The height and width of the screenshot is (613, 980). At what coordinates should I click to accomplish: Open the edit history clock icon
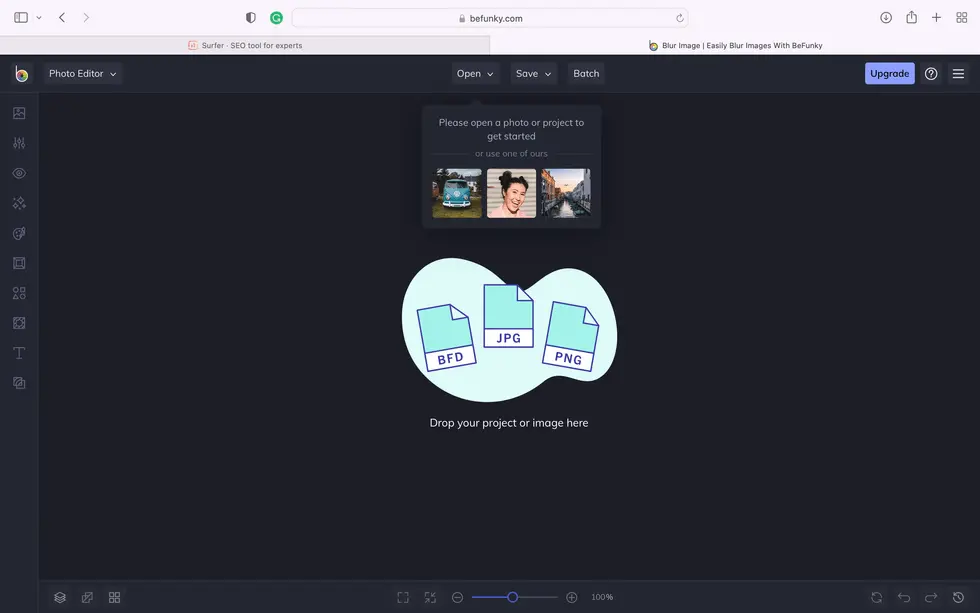click(x=958, y=596)
